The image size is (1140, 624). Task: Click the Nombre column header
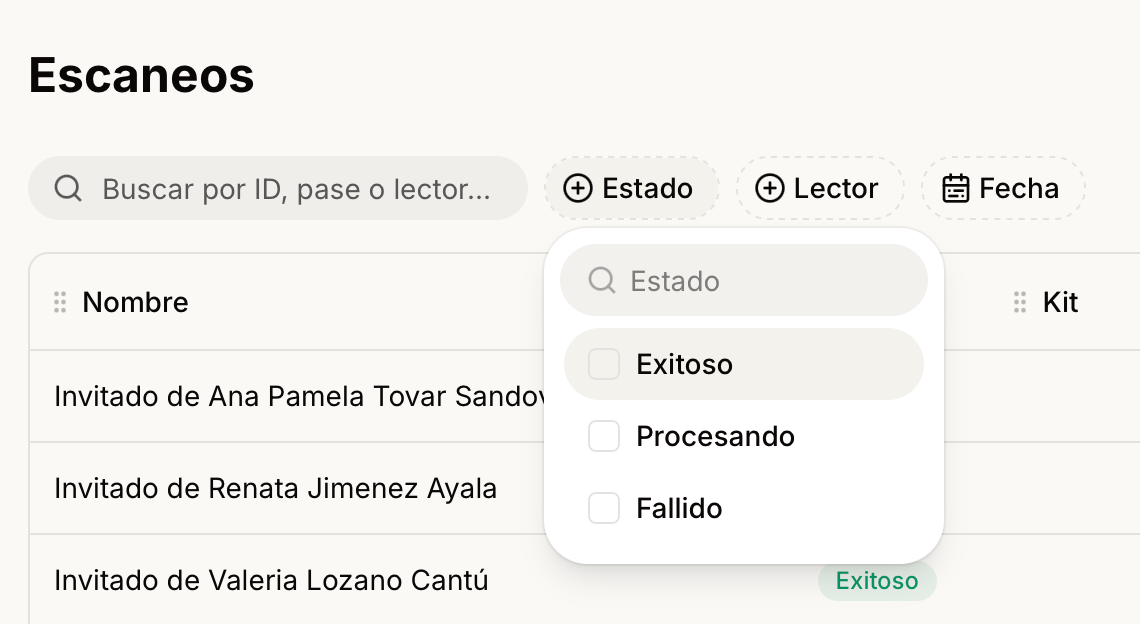point(135,302)
